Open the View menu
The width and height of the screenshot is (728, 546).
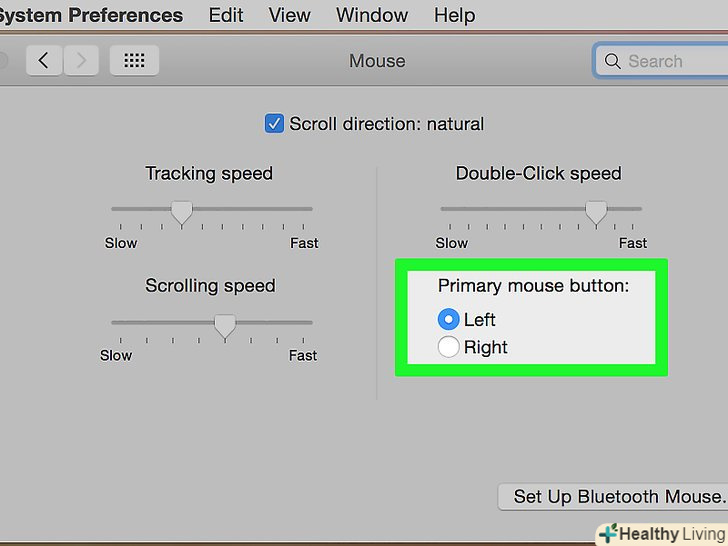point(290,15)
